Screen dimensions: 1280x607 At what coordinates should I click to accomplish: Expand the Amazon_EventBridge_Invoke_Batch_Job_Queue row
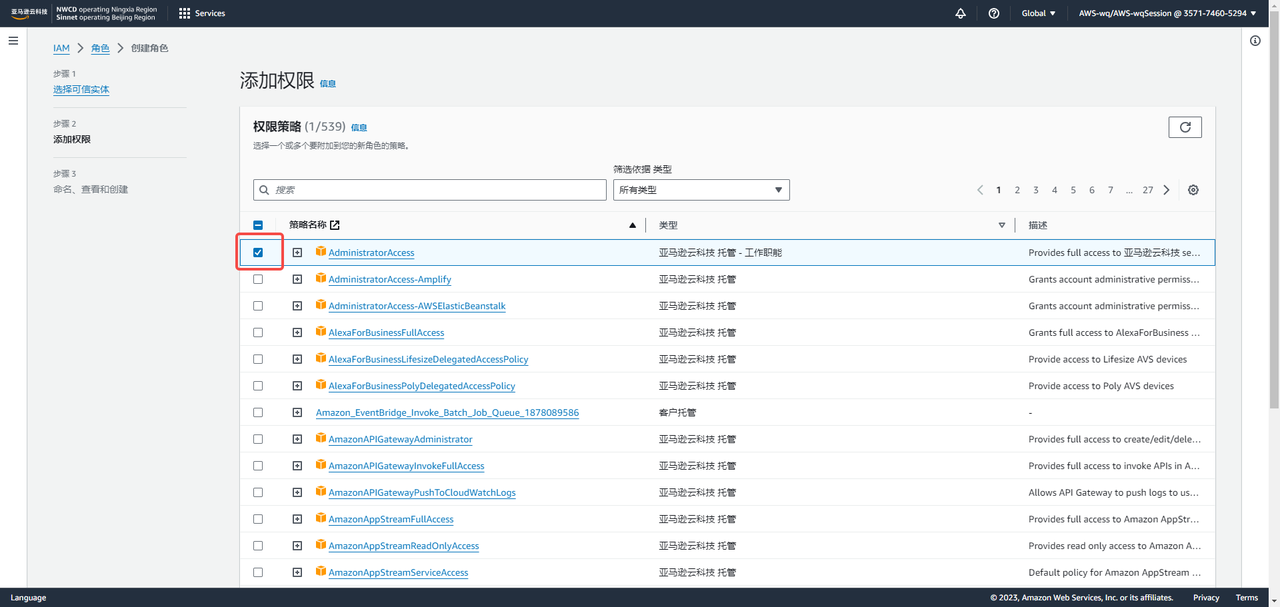pyautogui.click(x=297, y=412)
